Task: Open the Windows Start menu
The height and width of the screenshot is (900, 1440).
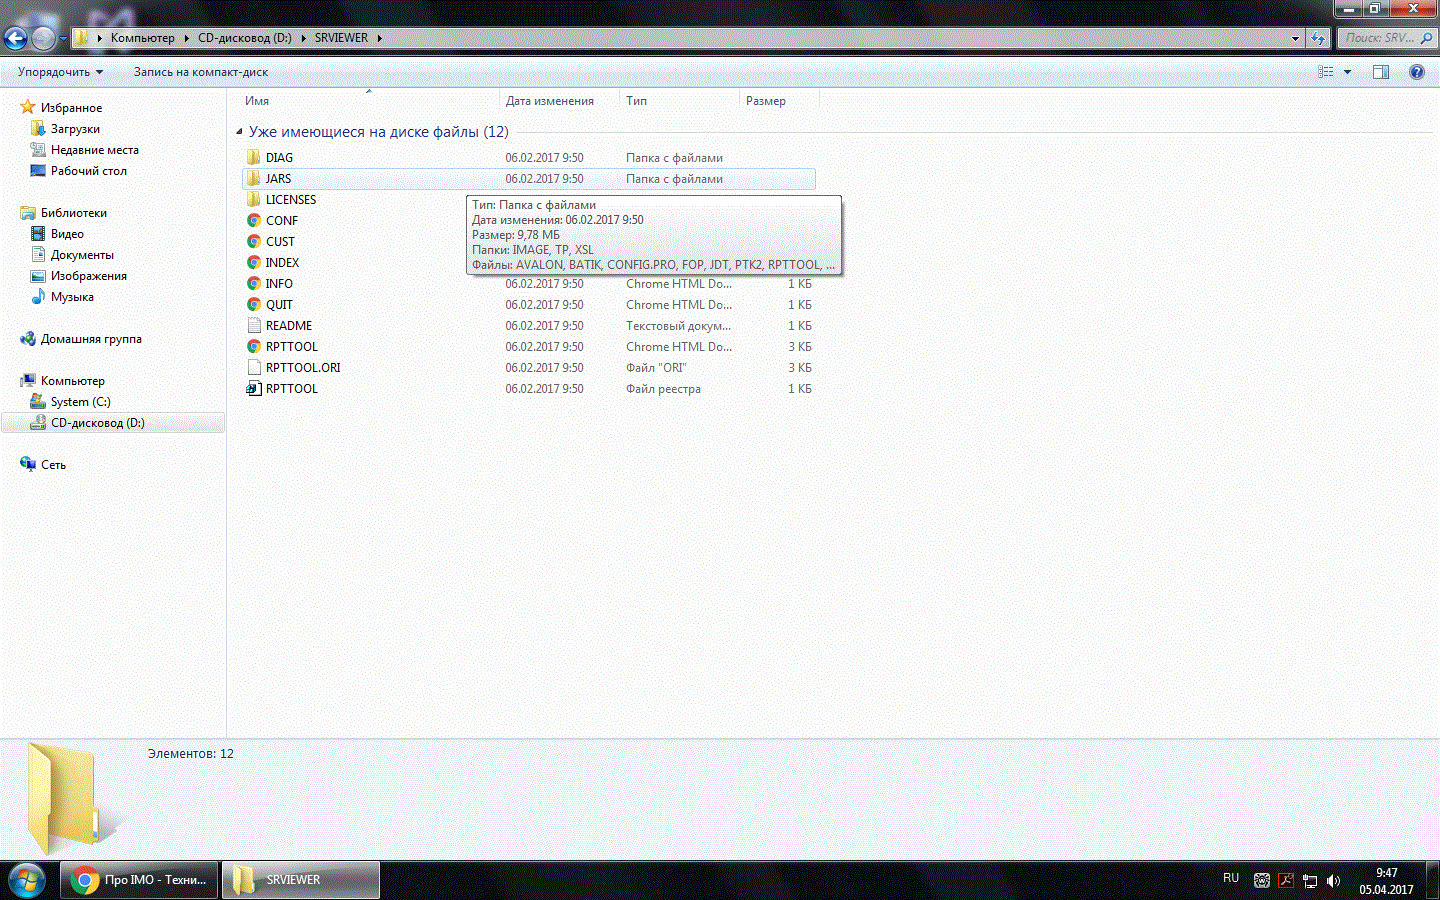Action: (x=26, y=880)
